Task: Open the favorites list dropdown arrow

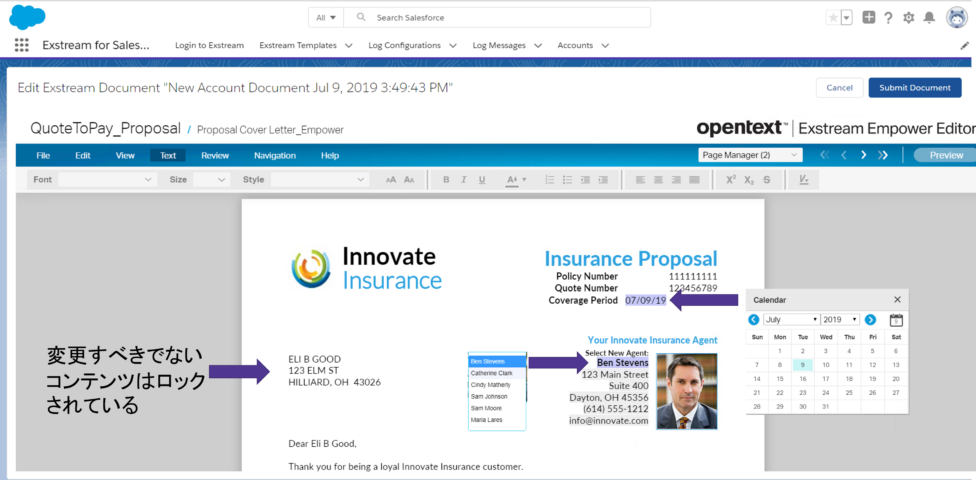Action: tap(847, 18)
